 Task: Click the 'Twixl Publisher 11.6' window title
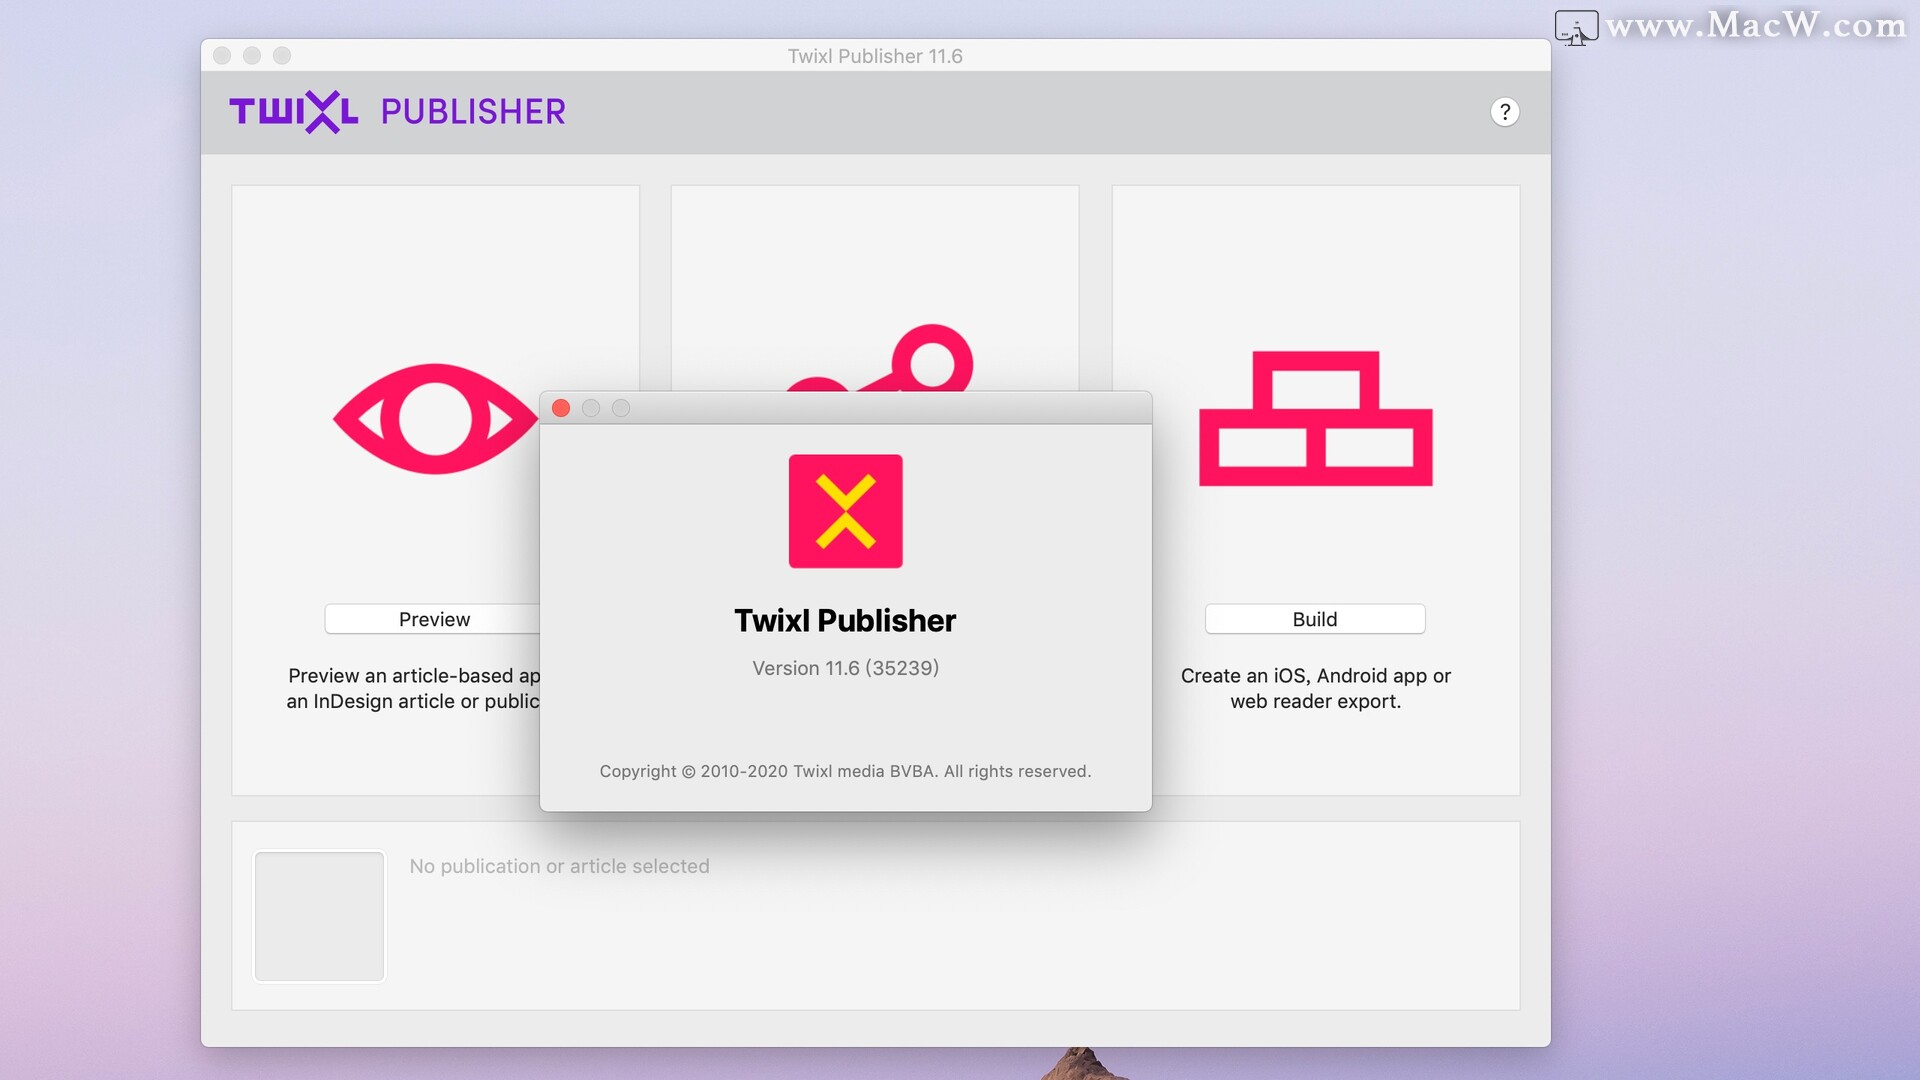pos(875,56)
